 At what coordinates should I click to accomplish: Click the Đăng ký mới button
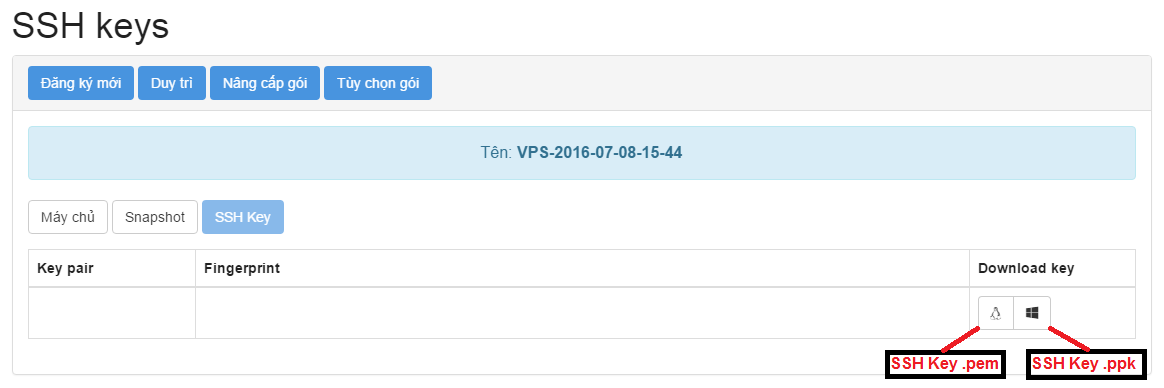81,83
